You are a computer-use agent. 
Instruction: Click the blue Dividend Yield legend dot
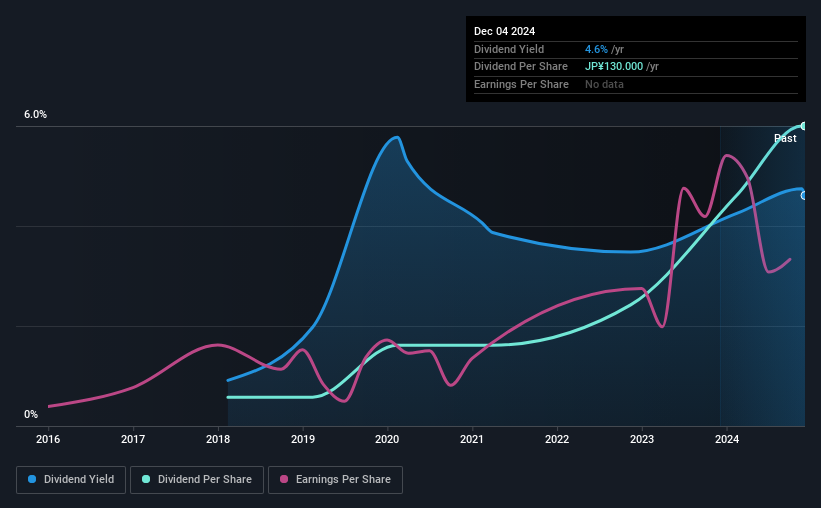(x=32, y=479)
